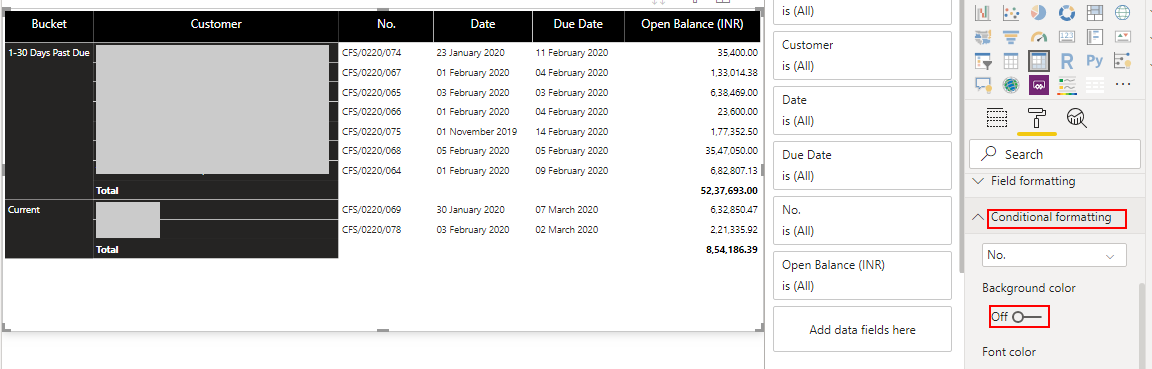Open the Due Date filter card
Screen dimensions: 1152x369
pos(863,165)
